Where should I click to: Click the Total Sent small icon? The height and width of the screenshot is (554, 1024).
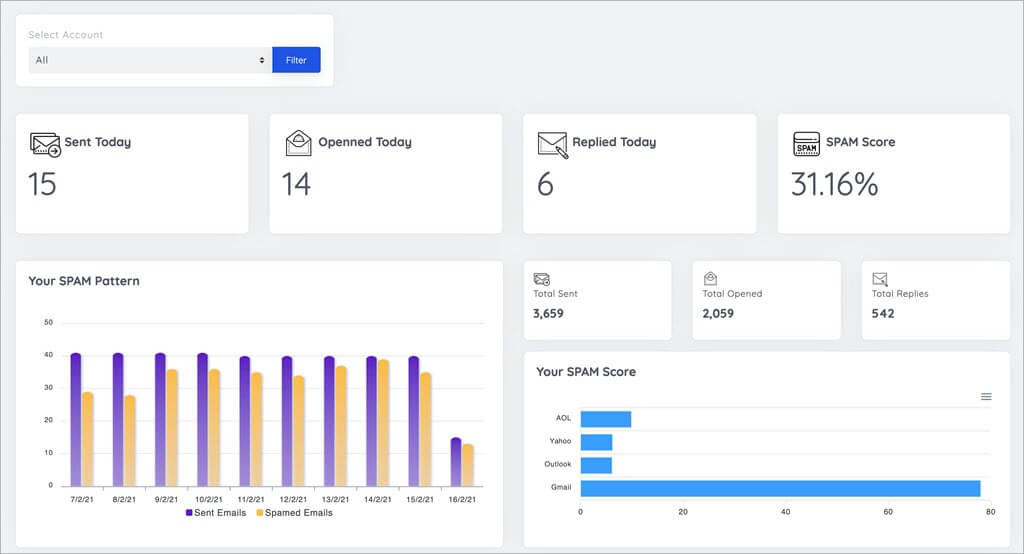point(541,279)
